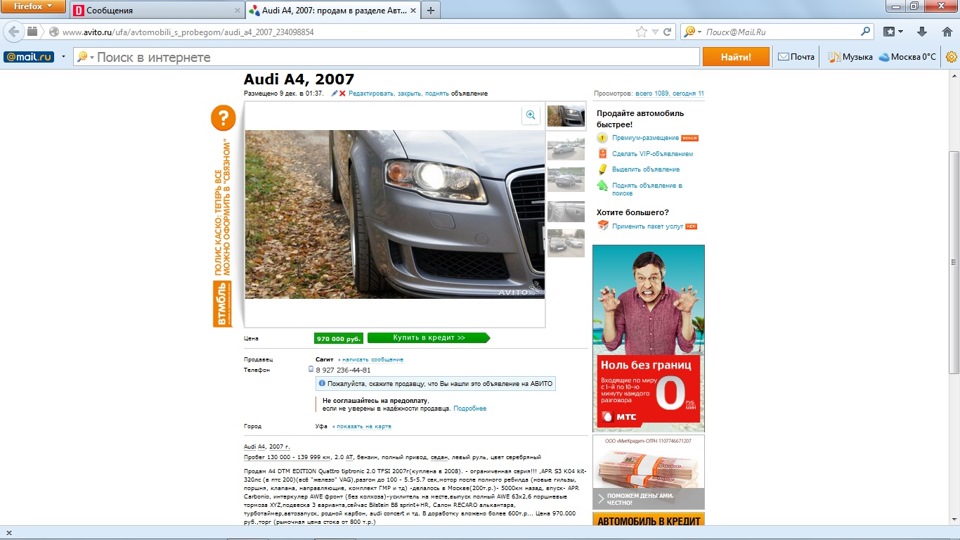
Task: Select the fourth car thumbnail
Action: point(566,211)
